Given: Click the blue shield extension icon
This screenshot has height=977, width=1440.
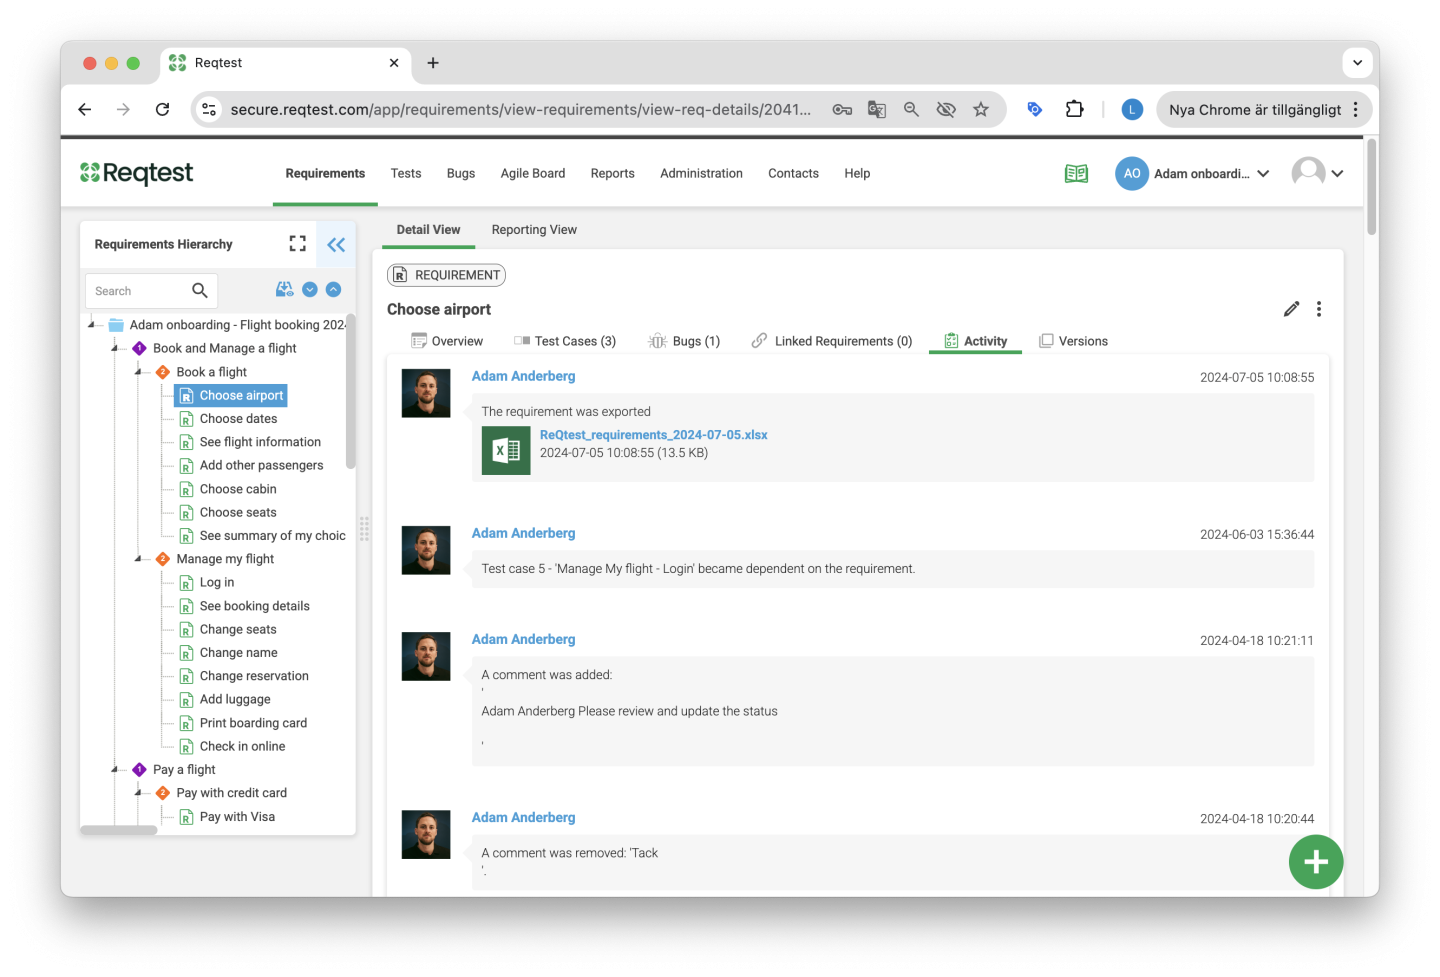Looking at the screenshot, I should 1035,109.
